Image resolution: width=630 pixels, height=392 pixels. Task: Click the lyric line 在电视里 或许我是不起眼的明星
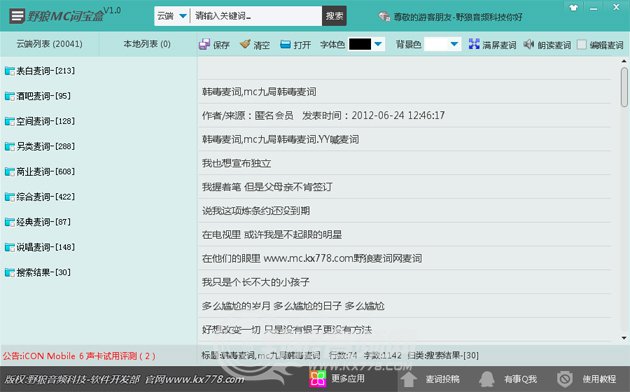(x=272, y=235)
